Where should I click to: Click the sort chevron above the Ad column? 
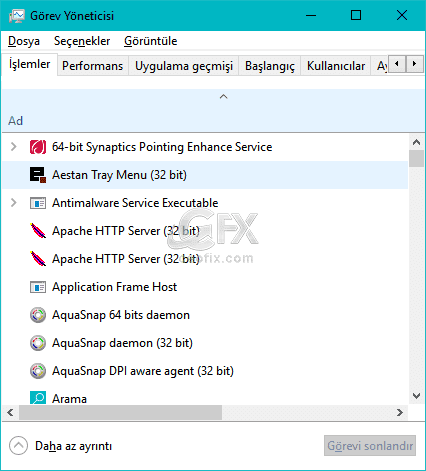(x=223, y=97)
